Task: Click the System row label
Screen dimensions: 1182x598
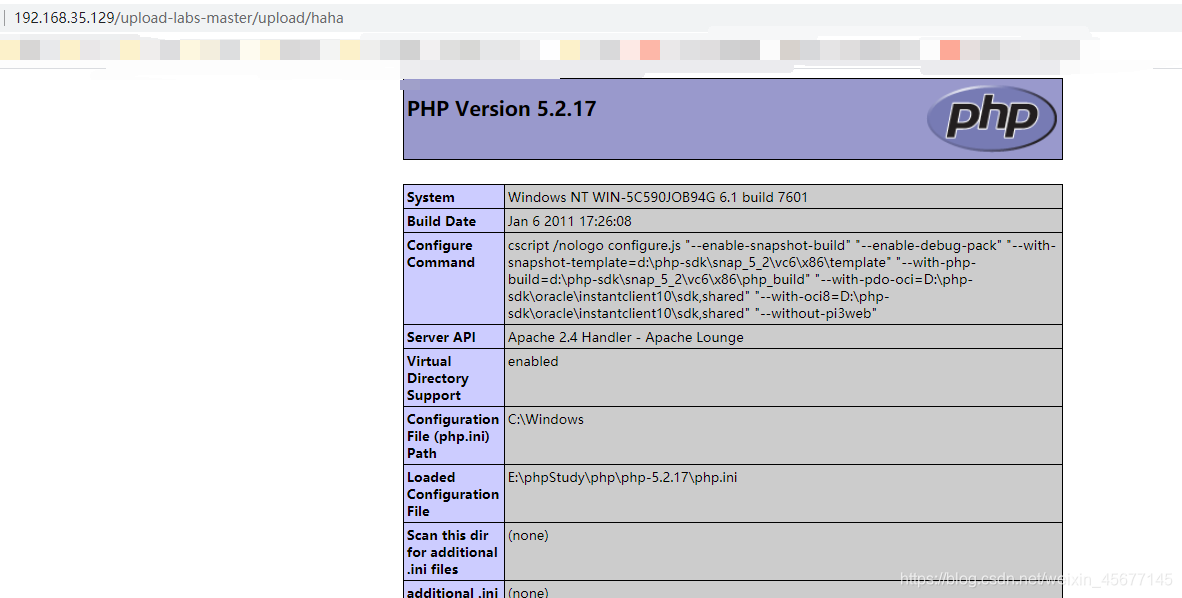Action: [430, 198]
